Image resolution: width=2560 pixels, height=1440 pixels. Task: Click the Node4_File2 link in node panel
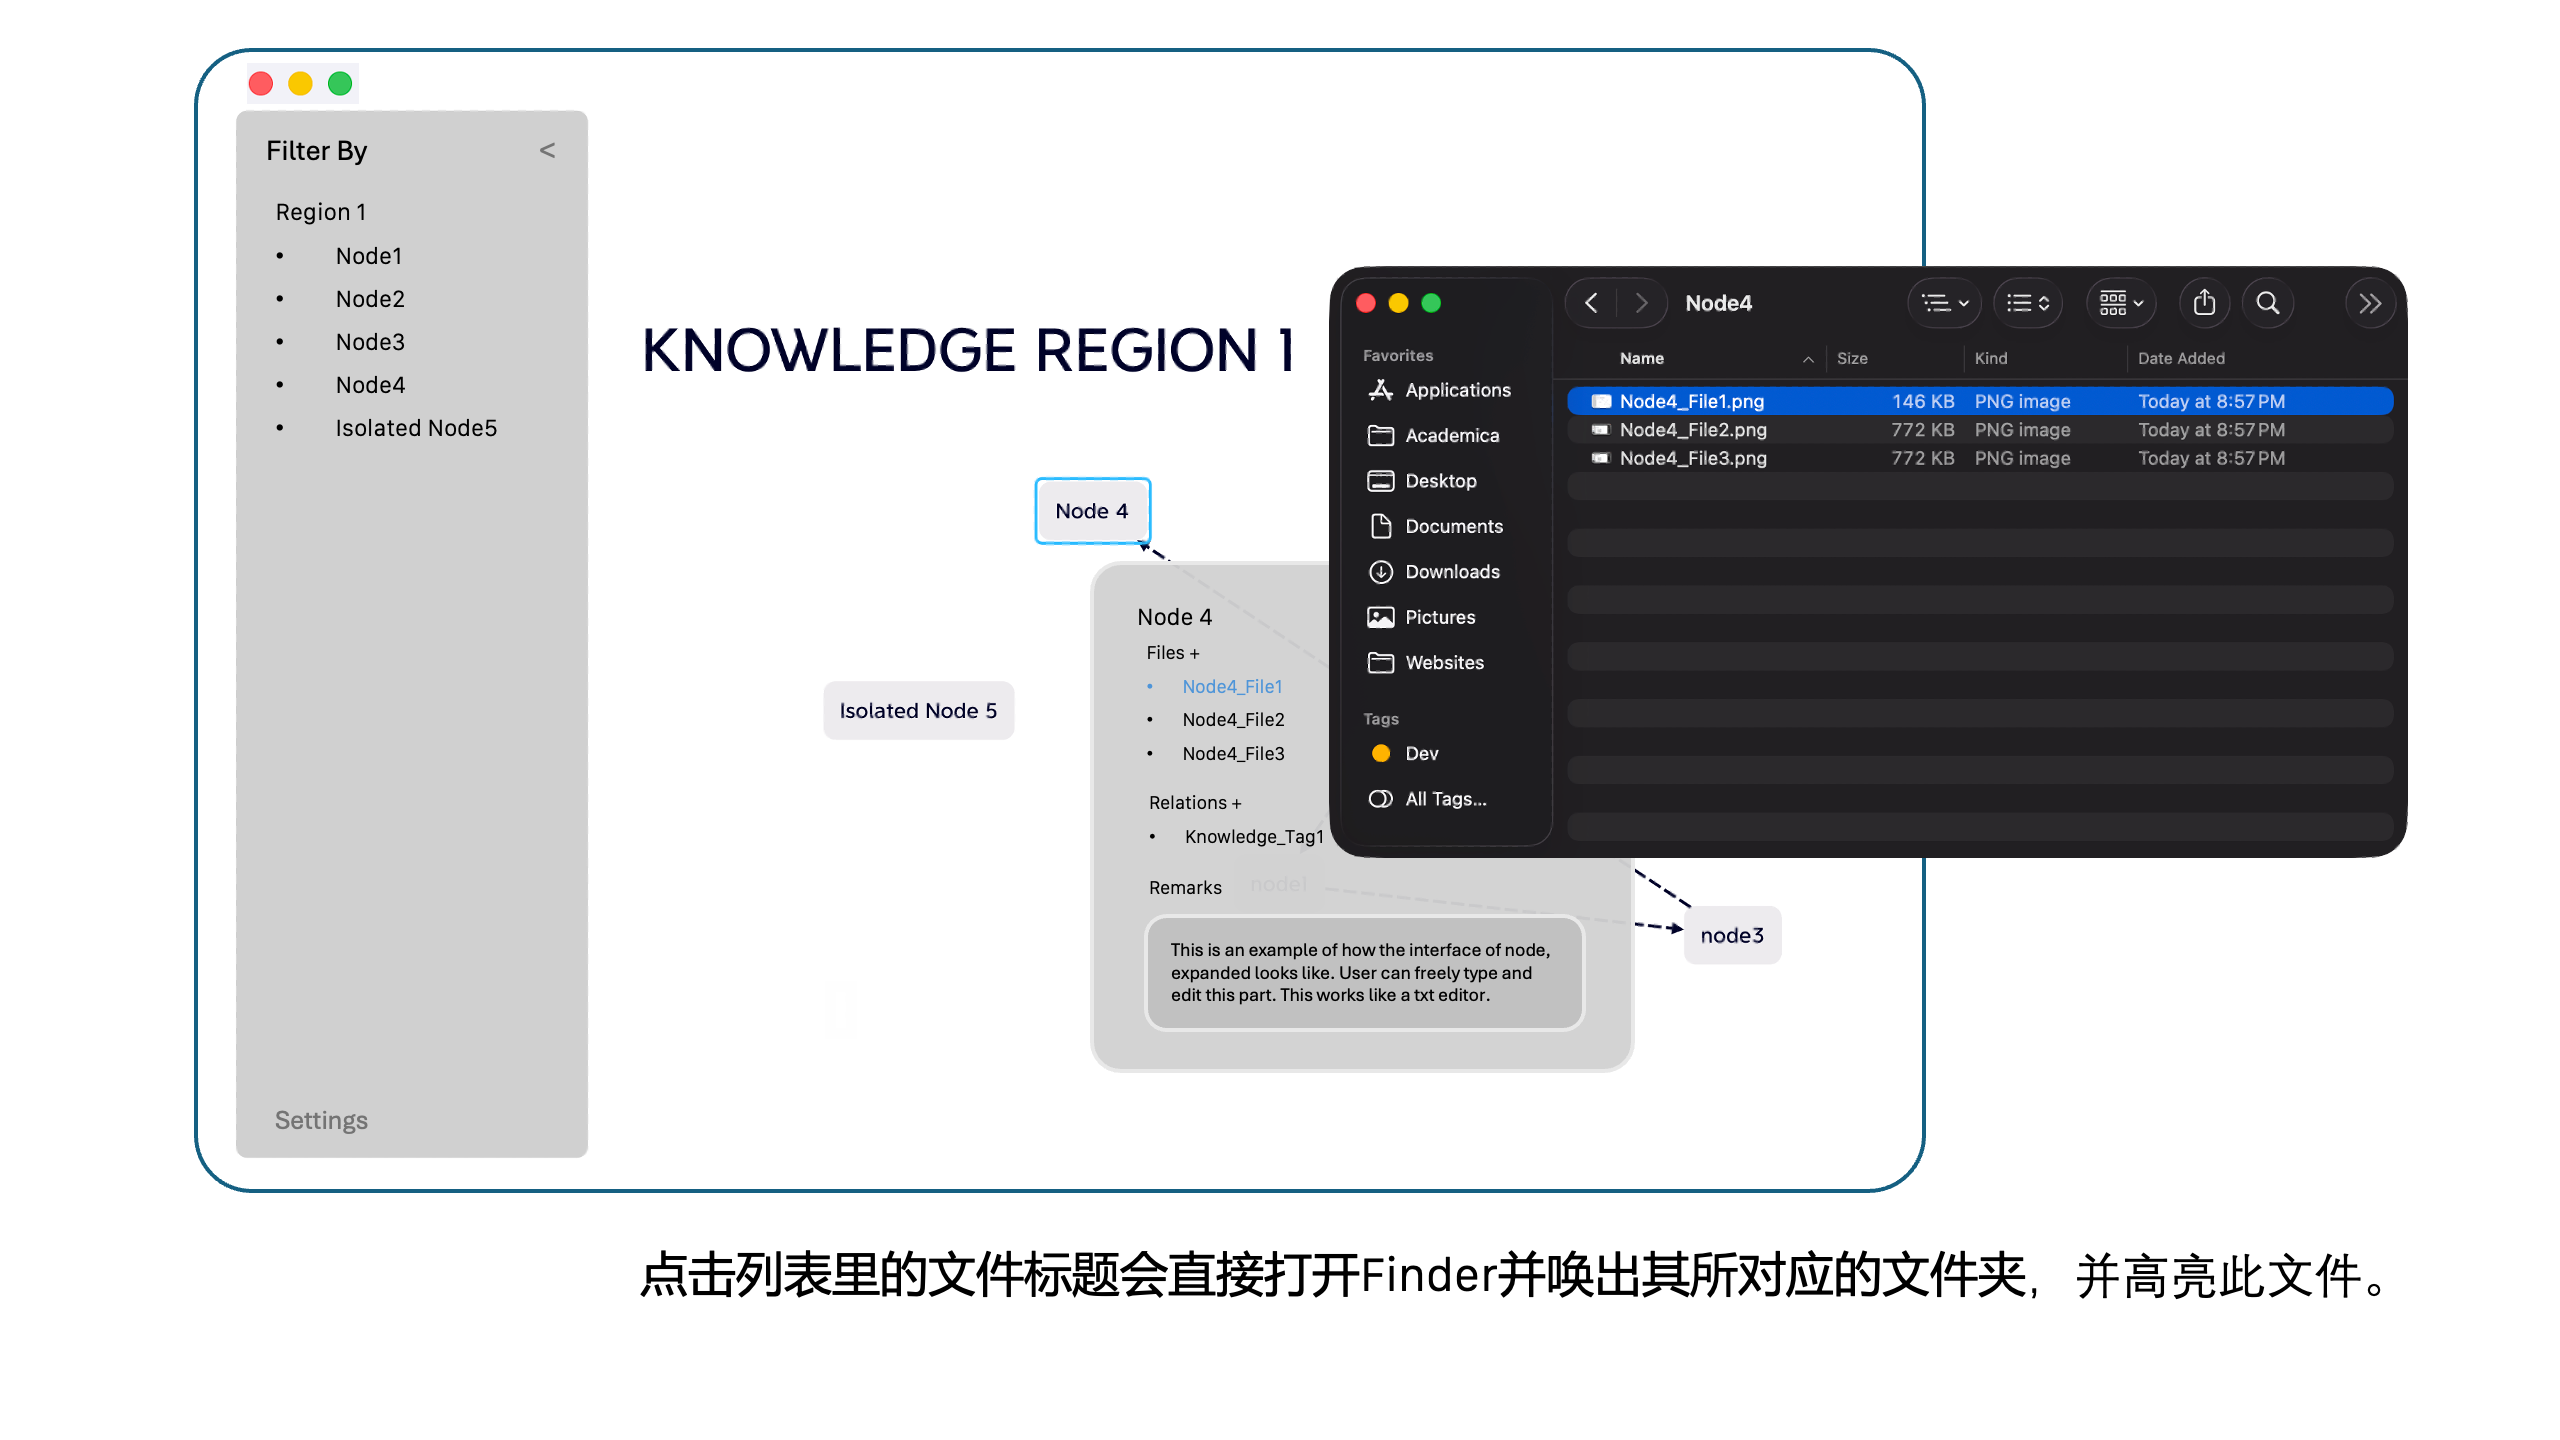[x=1233, y=720]
